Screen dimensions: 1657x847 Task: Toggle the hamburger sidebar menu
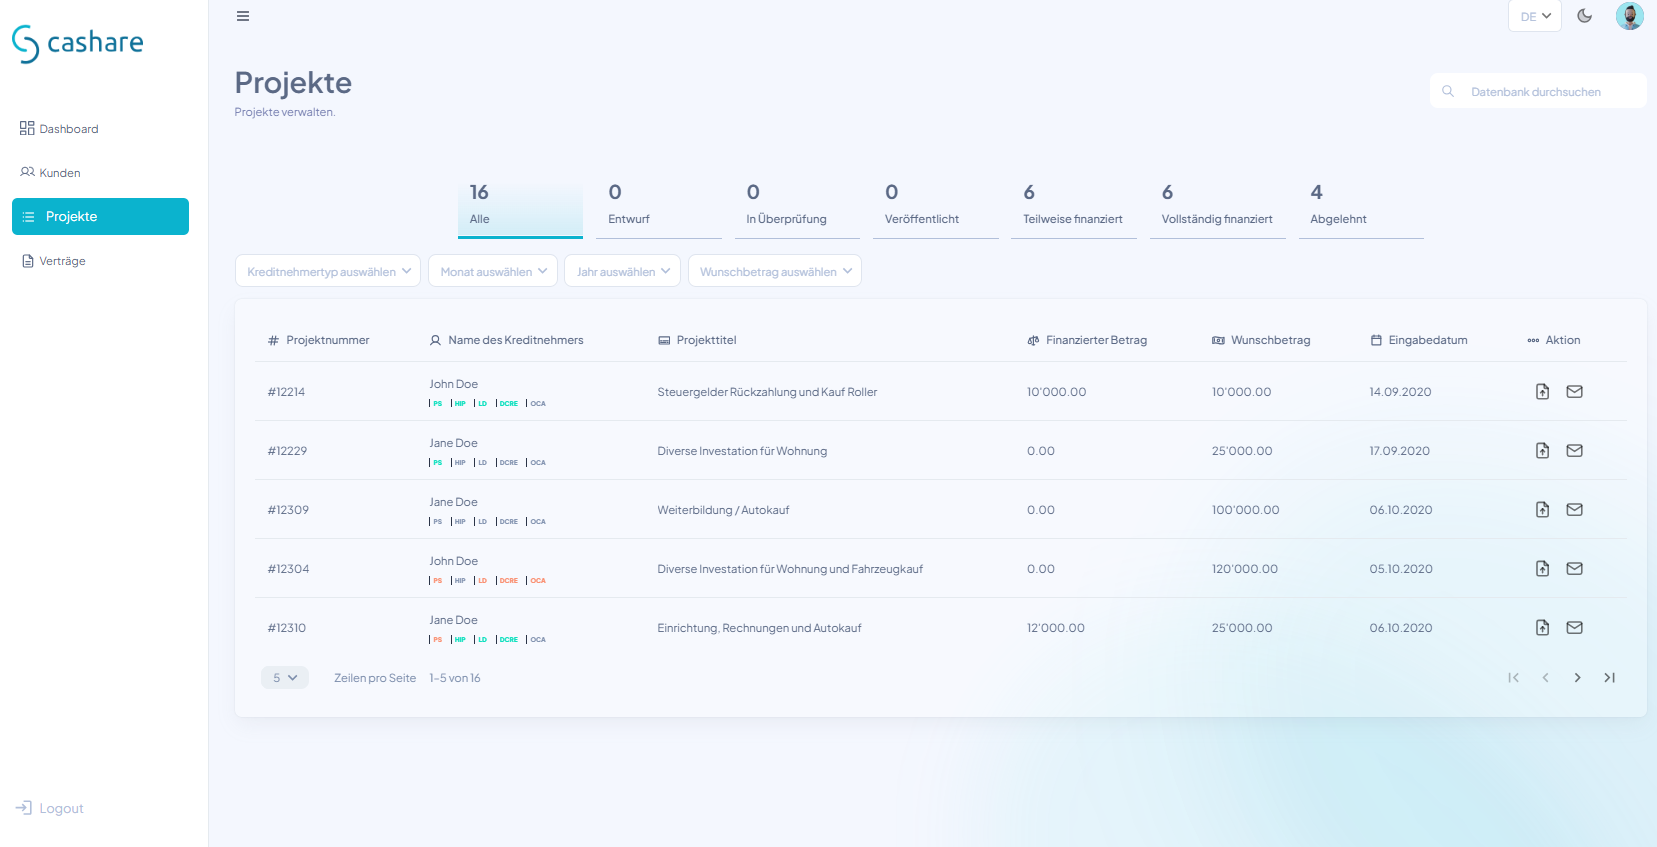[x=243, y=16]
